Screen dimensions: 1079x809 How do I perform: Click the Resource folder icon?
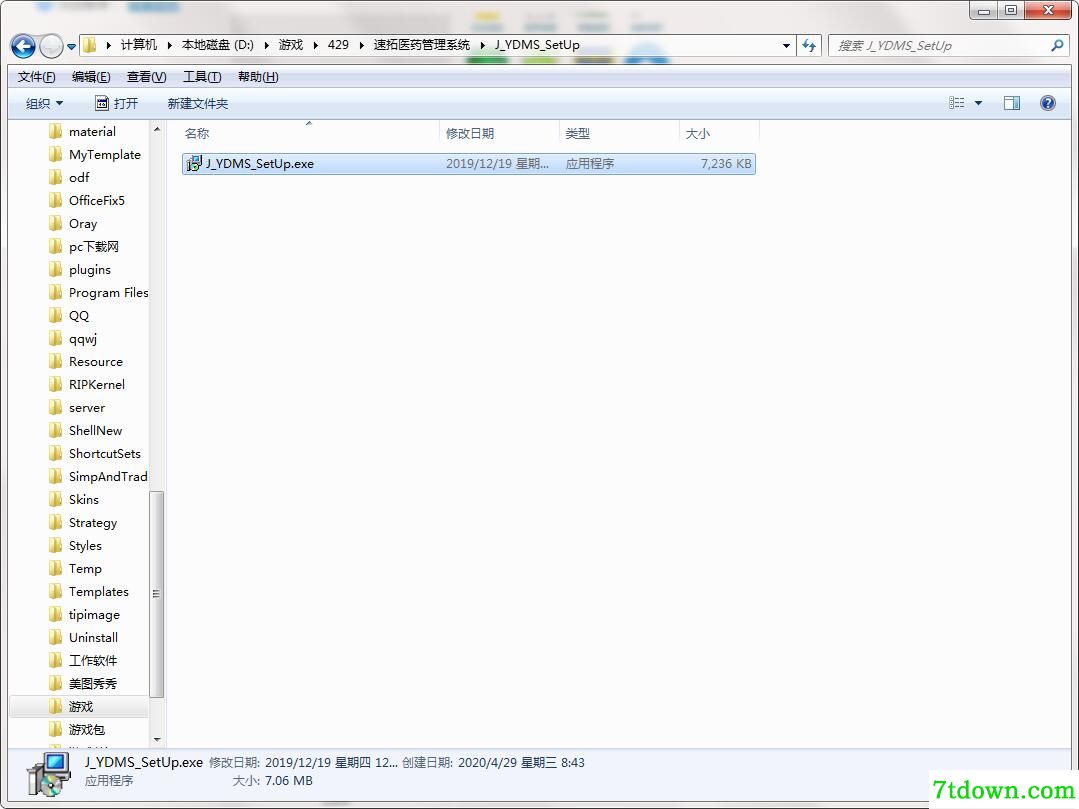[56, 362]
